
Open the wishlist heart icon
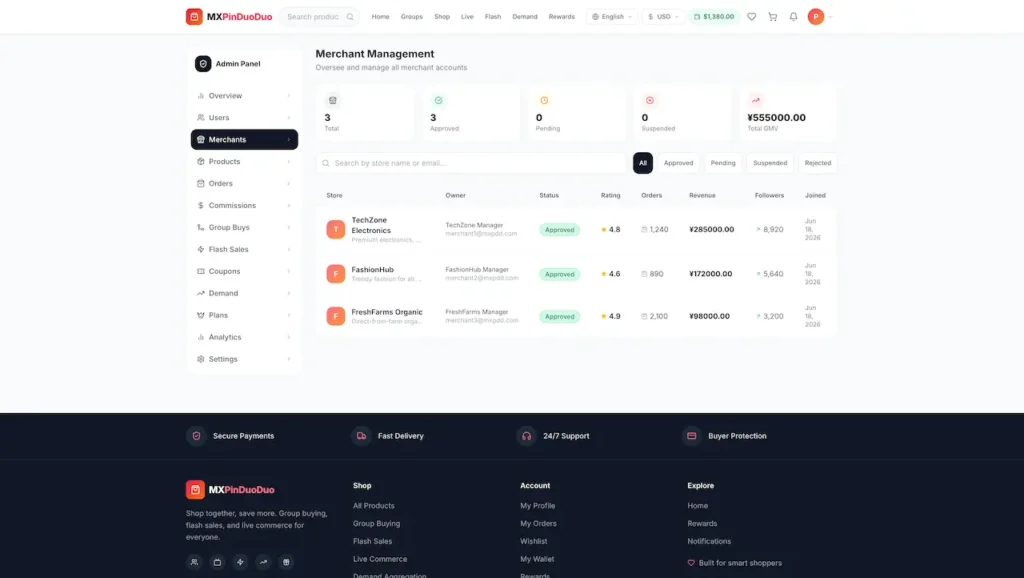[752, 16]
